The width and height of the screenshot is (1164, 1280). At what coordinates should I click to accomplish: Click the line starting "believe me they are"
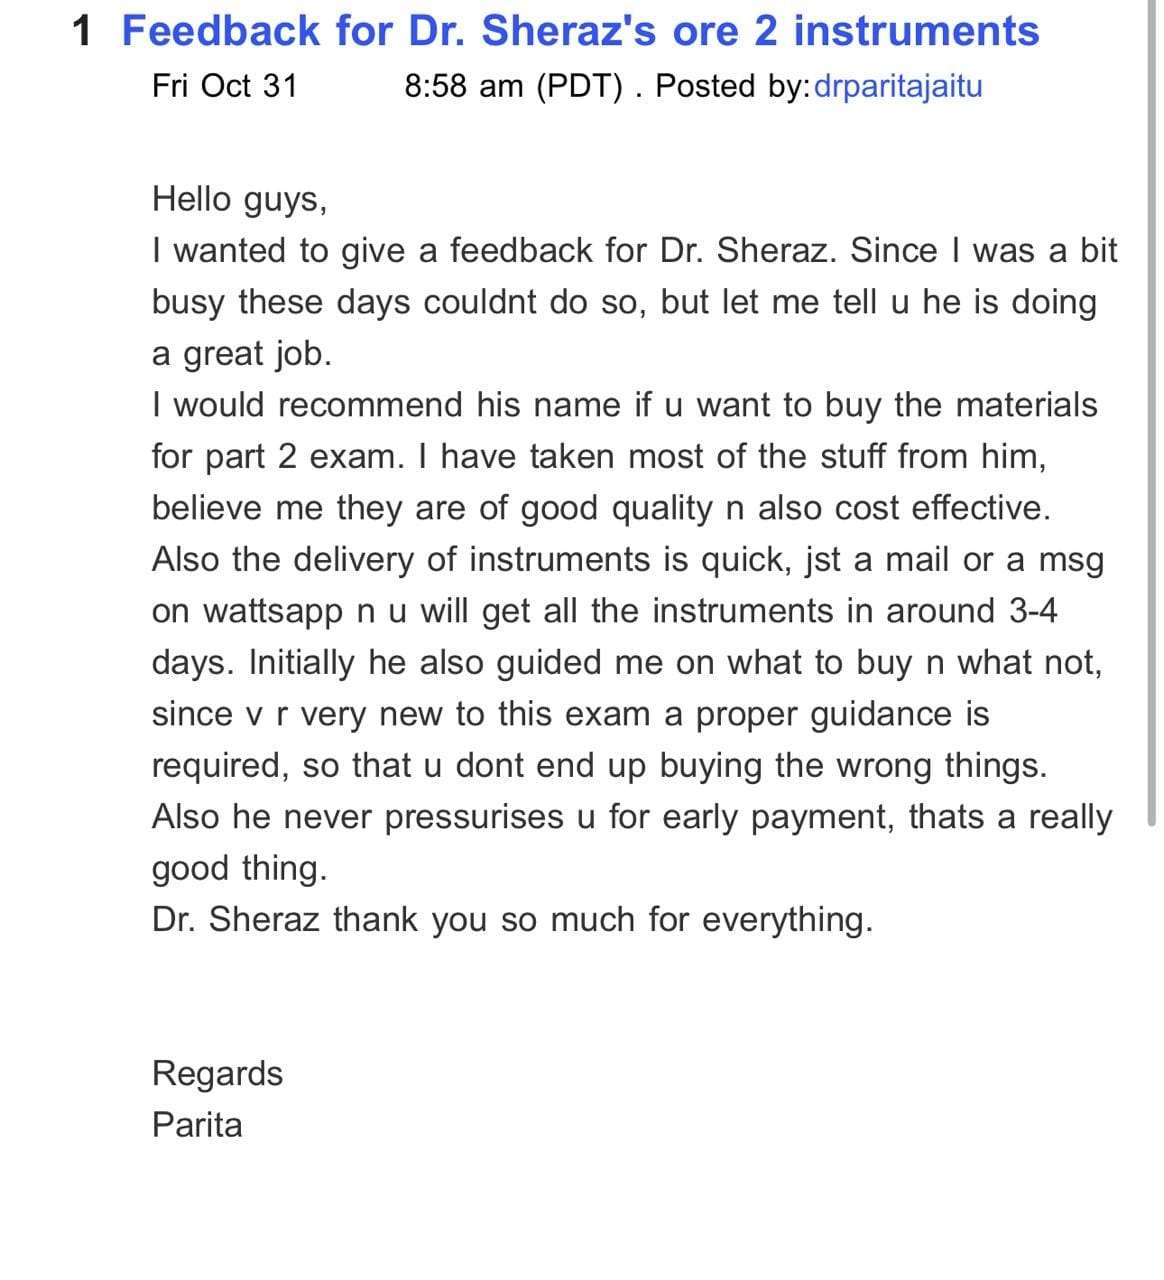[601, 508]
